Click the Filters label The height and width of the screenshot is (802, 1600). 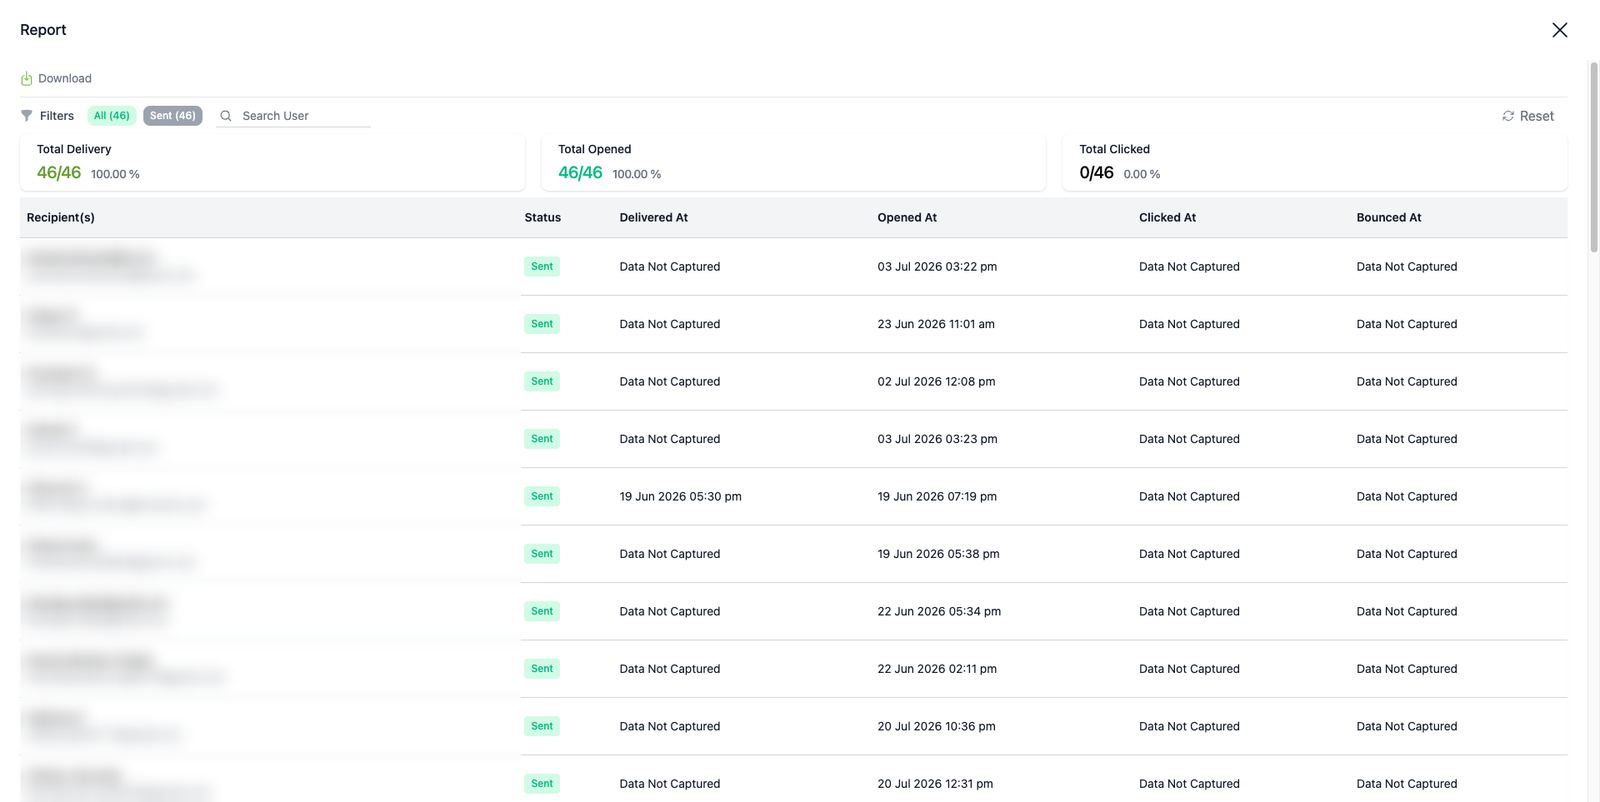point(57,116)
